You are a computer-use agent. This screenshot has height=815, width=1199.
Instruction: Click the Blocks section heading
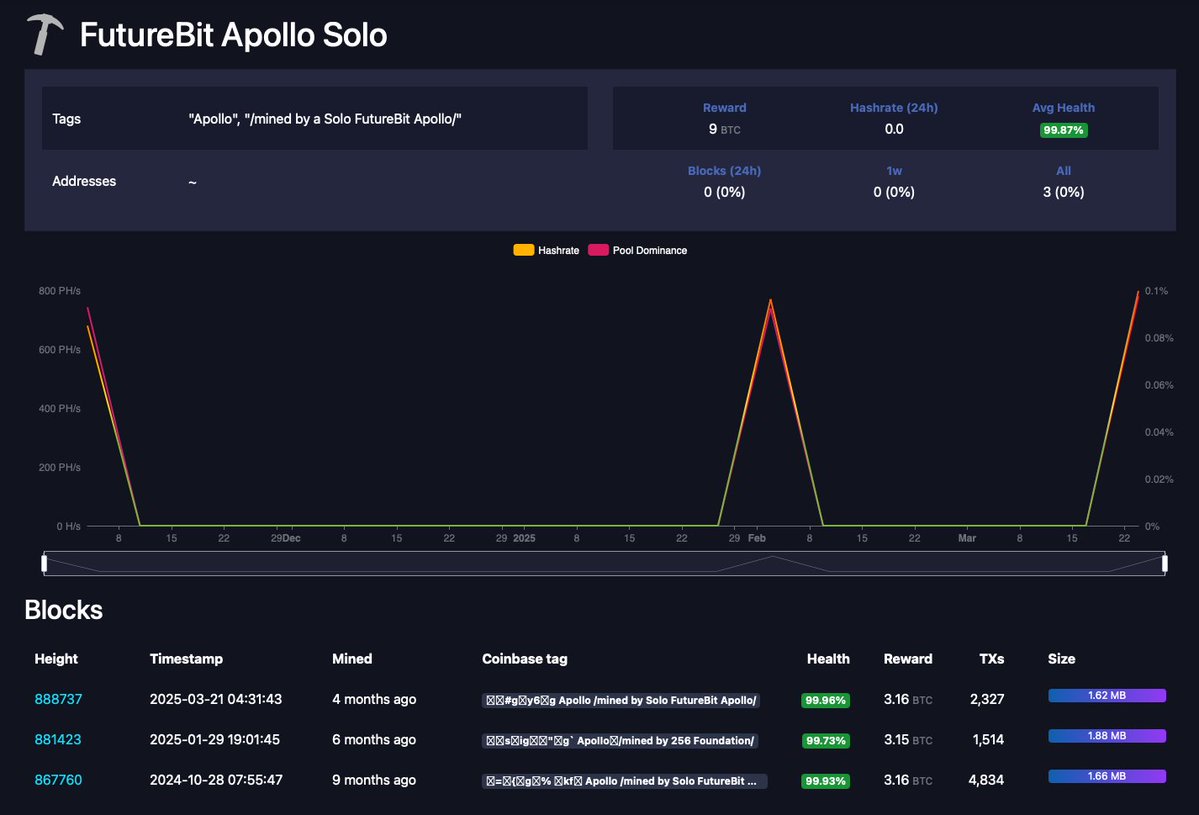click(x=63, y=610)
